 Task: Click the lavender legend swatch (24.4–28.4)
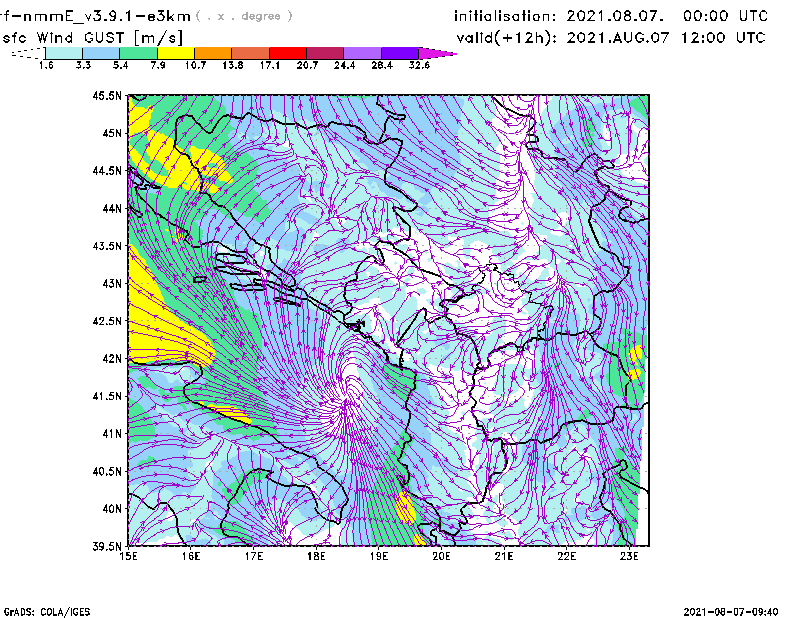pyautogui.click(x=362, y=53)
